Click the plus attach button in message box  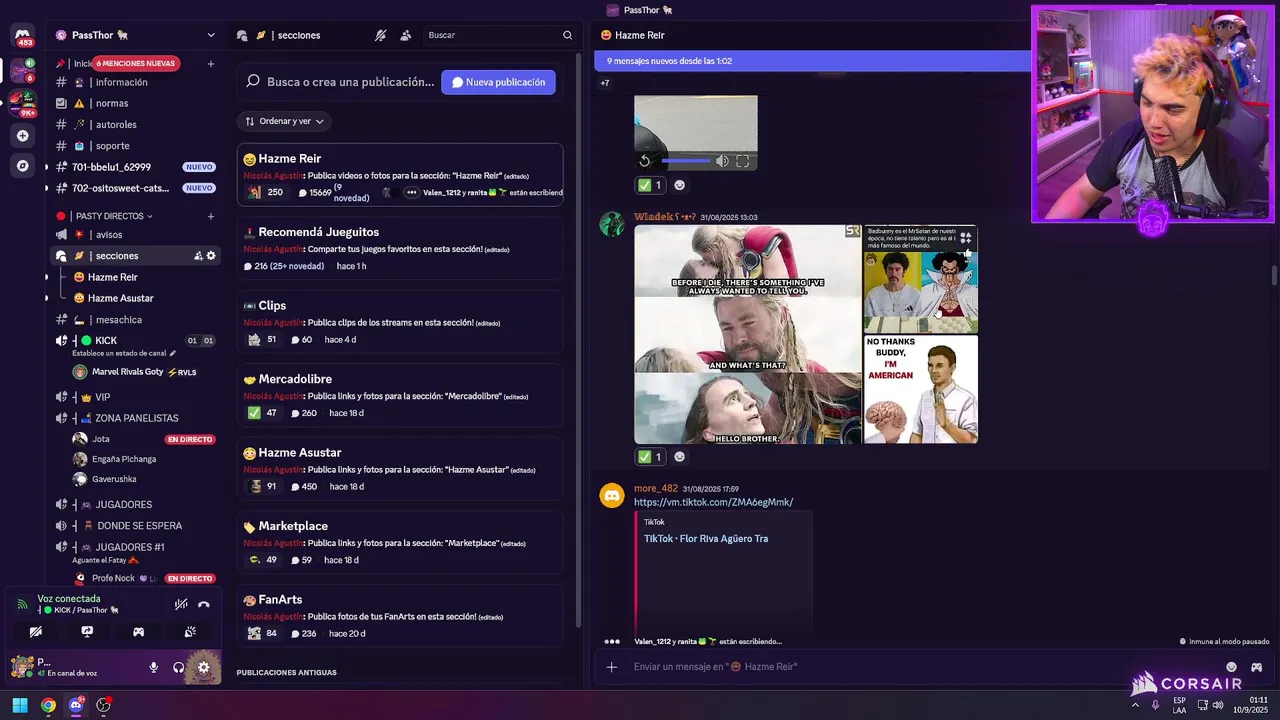tap(612, 667)
